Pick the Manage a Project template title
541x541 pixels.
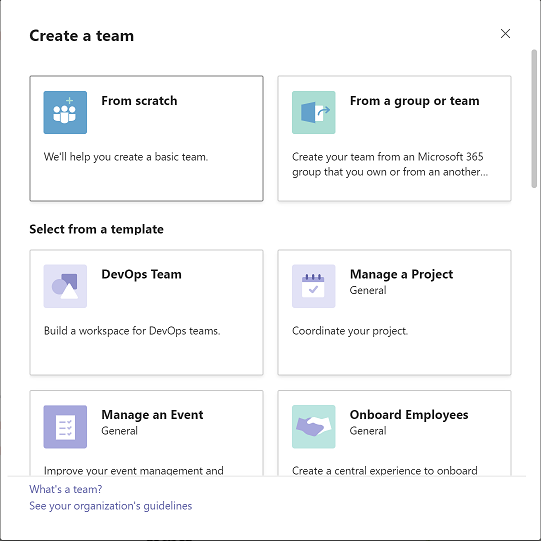402,274
